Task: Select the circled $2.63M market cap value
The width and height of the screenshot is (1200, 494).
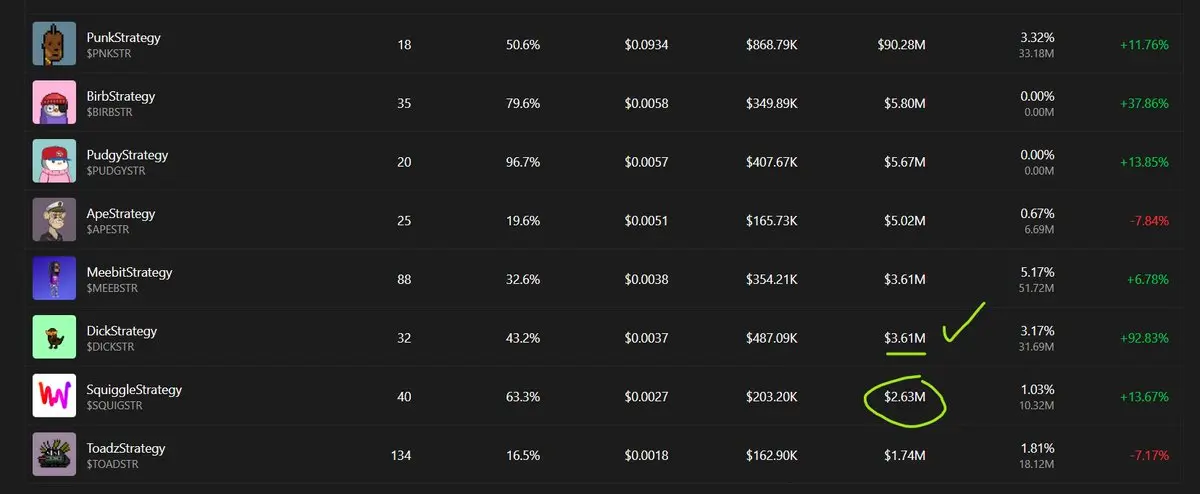Action: click(904, 397)
